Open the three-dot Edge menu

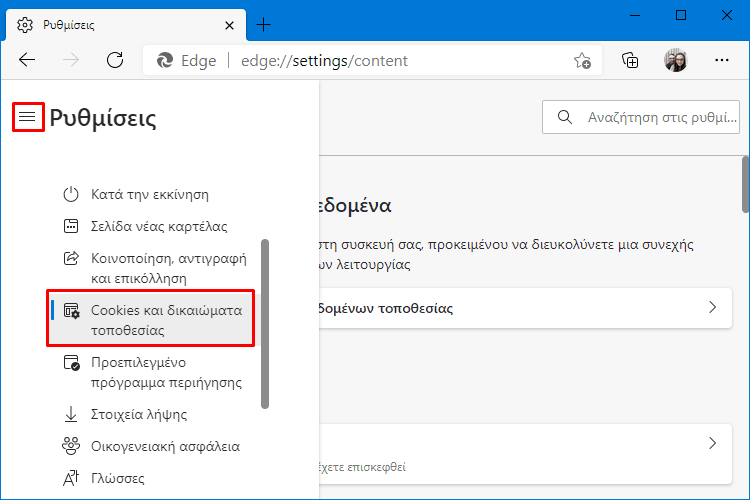721,60
